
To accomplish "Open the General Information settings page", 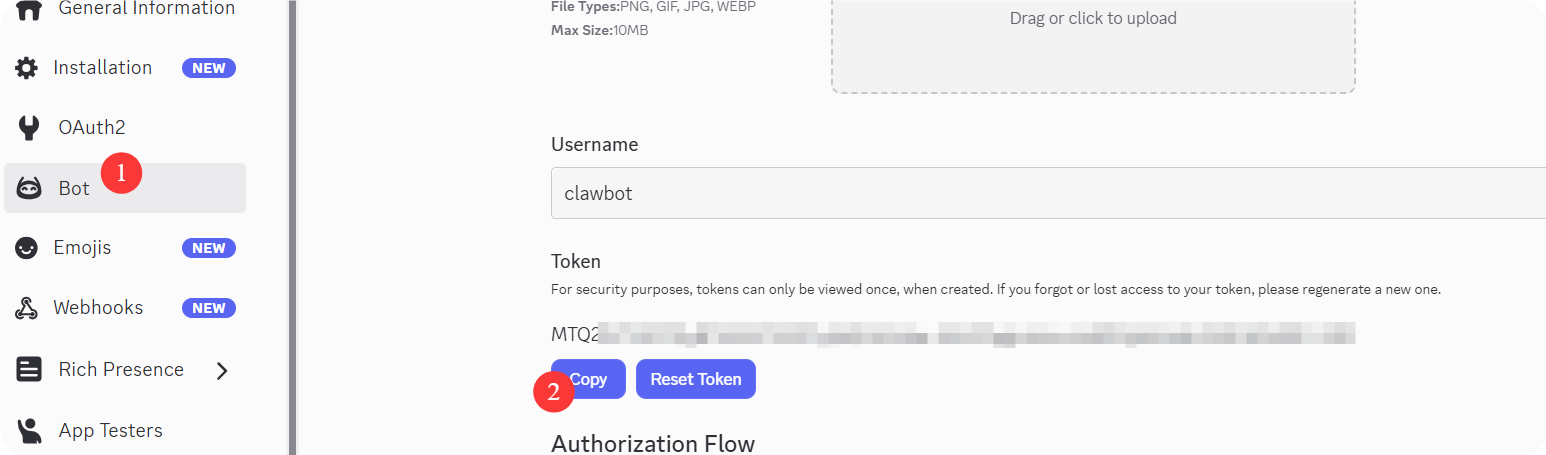I will (146, 9).
